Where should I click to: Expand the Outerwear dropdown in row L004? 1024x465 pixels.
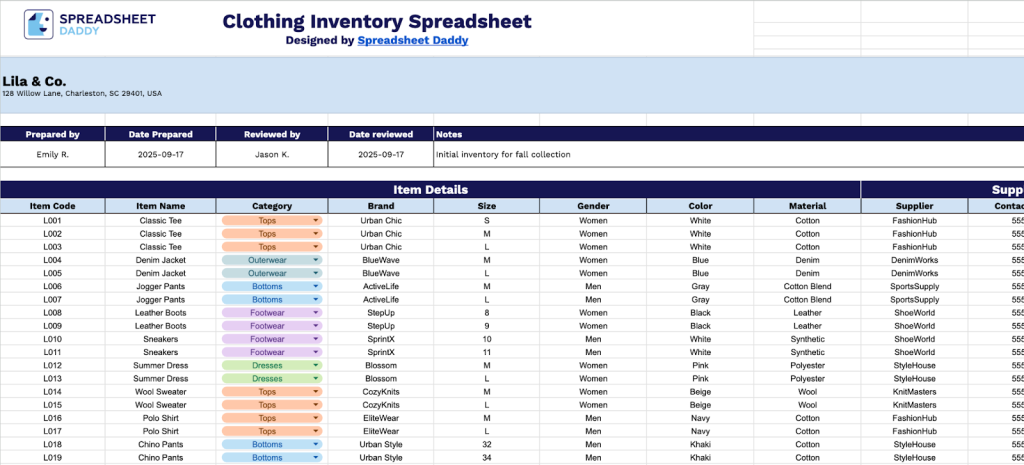(316, 260)
